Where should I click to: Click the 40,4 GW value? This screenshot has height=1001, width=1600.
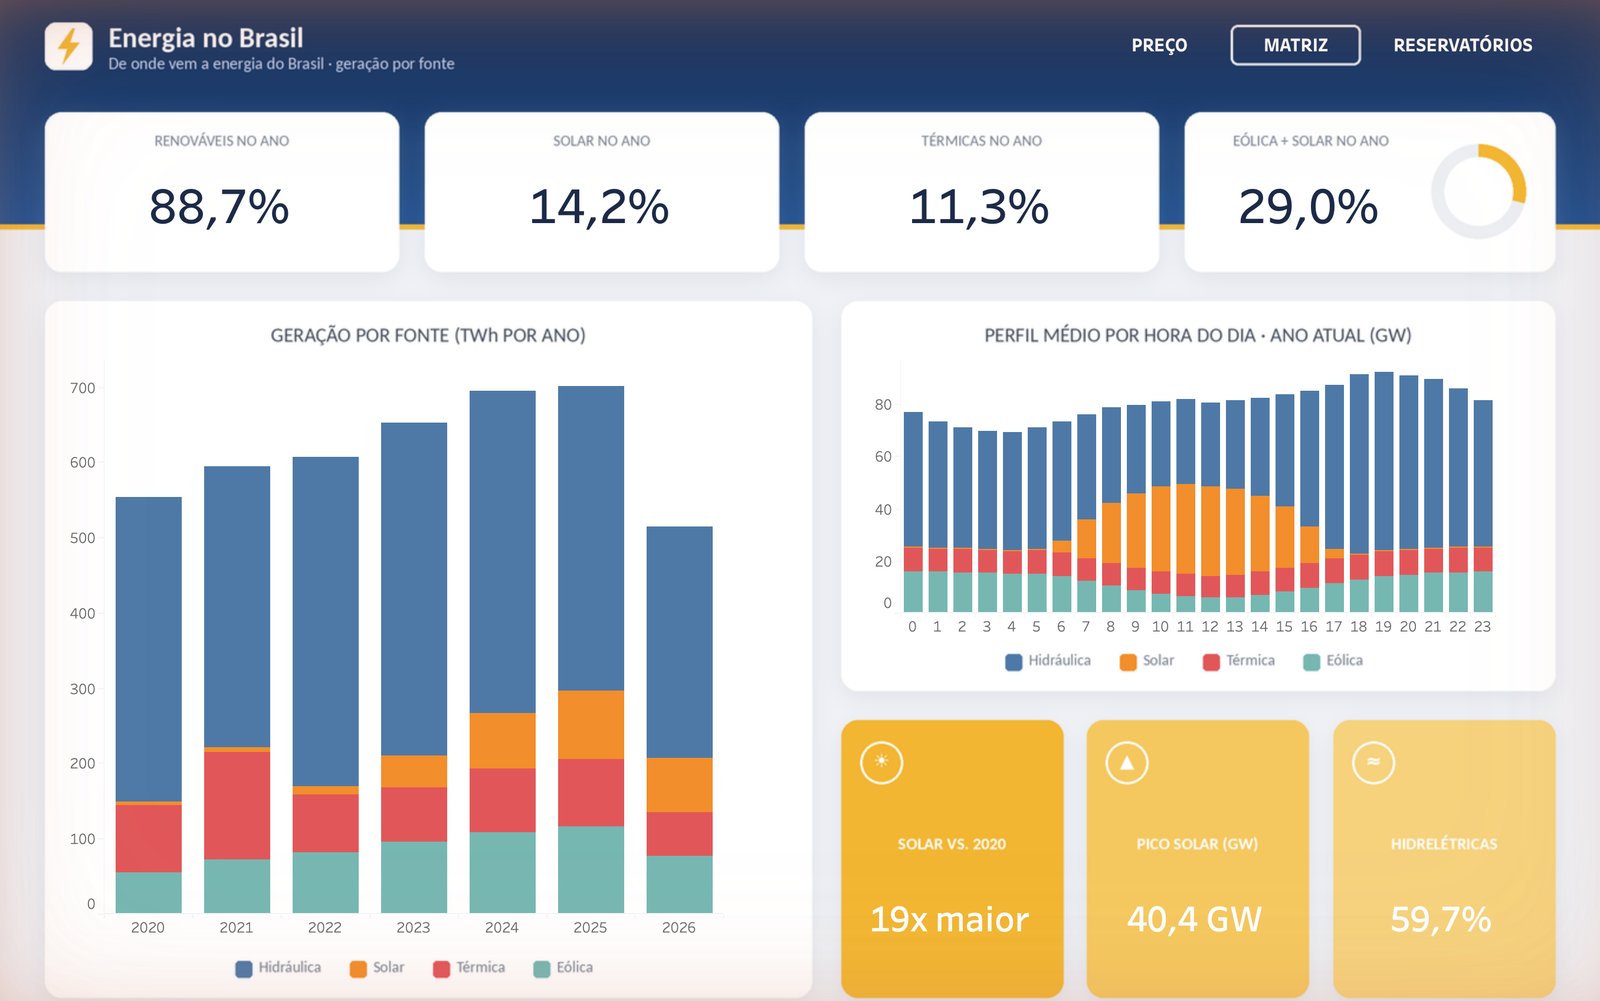[x=1195, y=919]
